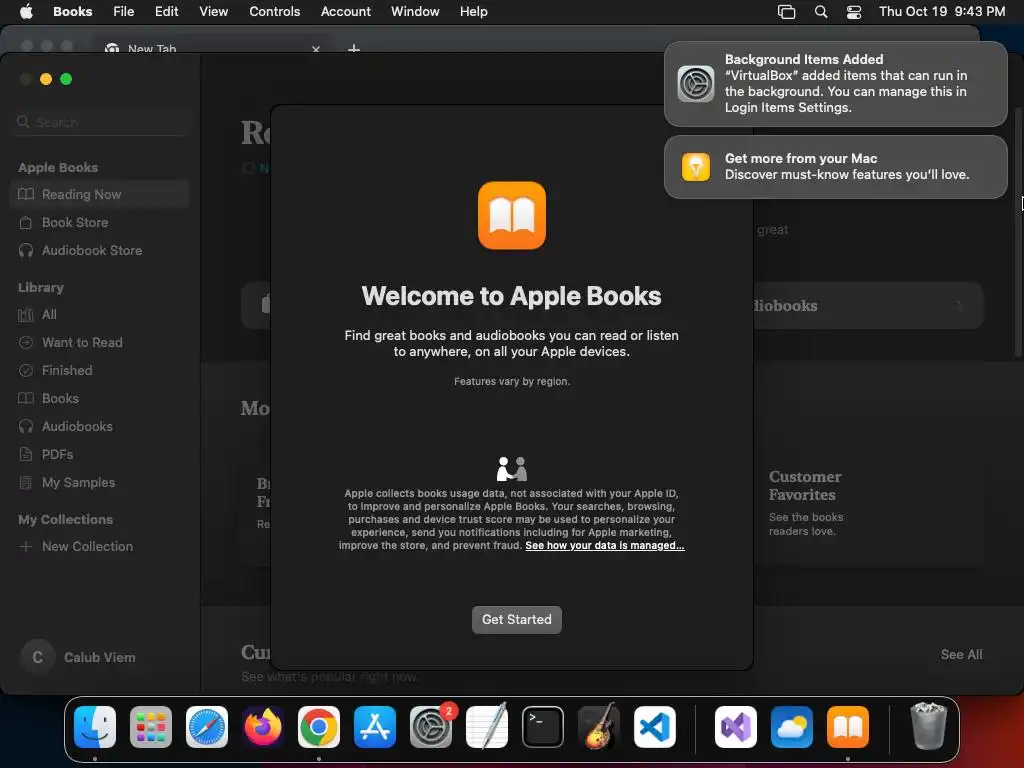Click the All library shelf icon
The image size is (1024, 768).
point(25,315)
